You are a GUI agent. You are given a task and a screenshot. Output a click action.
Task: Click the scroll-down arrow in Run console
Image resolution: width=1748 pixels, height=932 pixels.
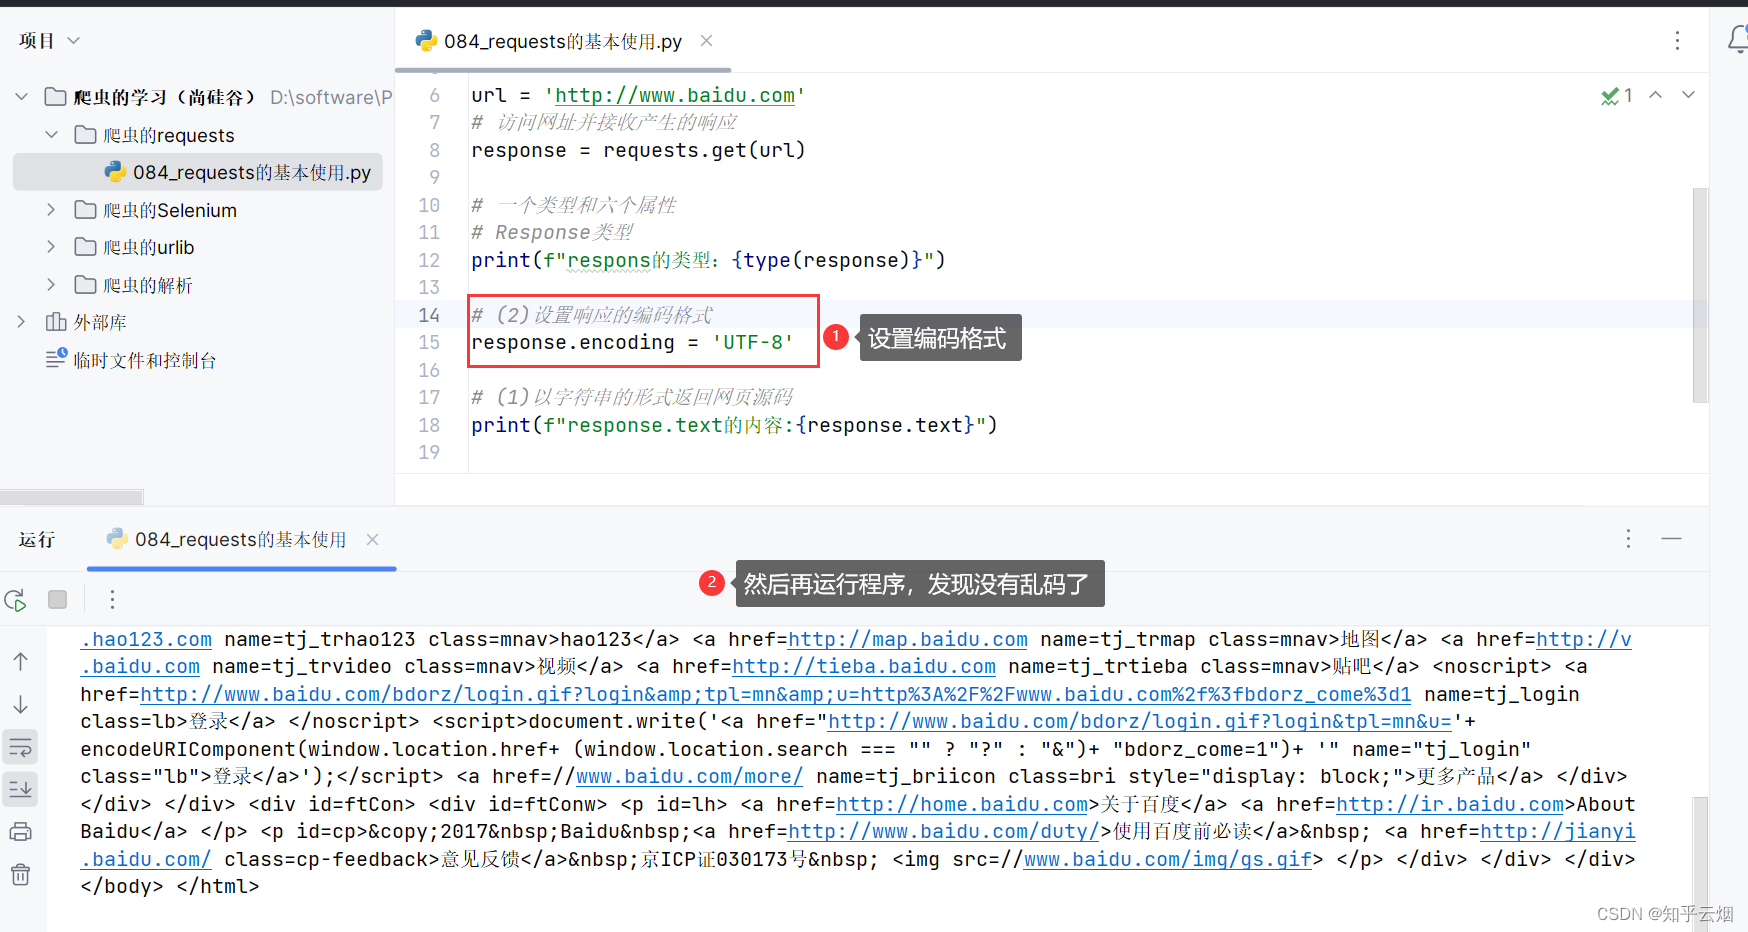coord(21,705)
